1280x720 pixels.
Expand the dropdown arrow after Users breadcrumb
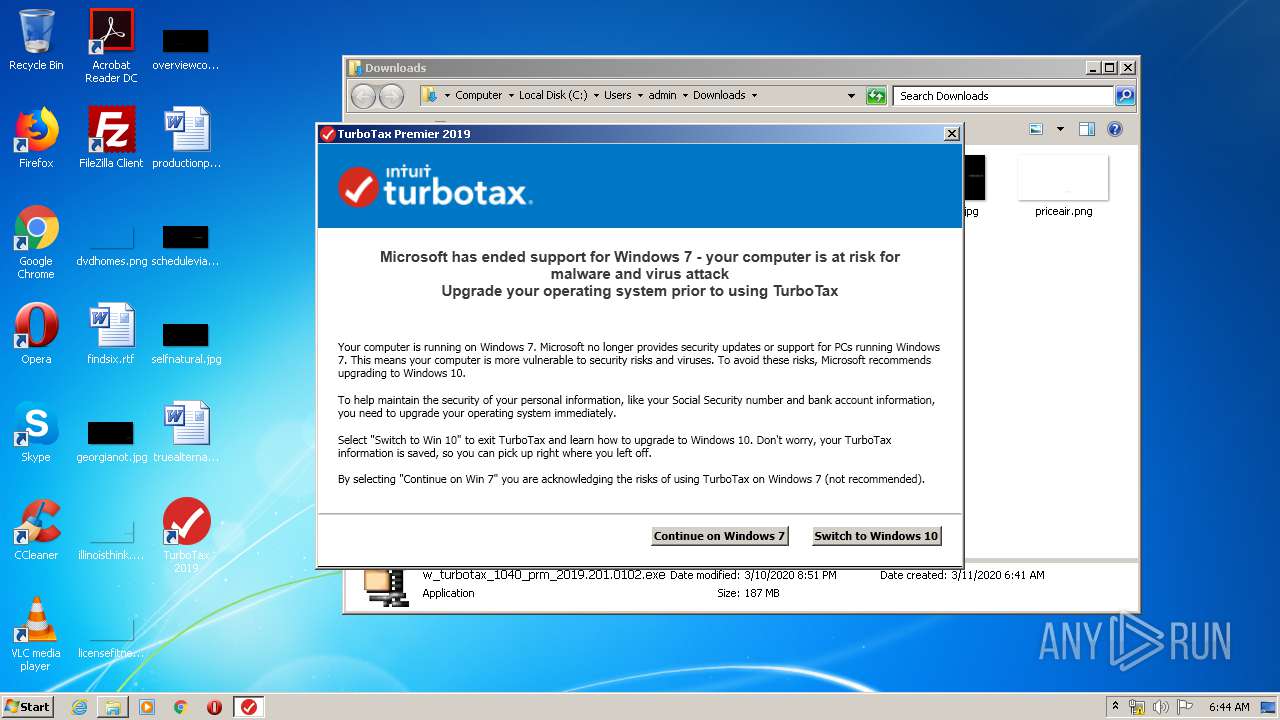click(640, 96)
